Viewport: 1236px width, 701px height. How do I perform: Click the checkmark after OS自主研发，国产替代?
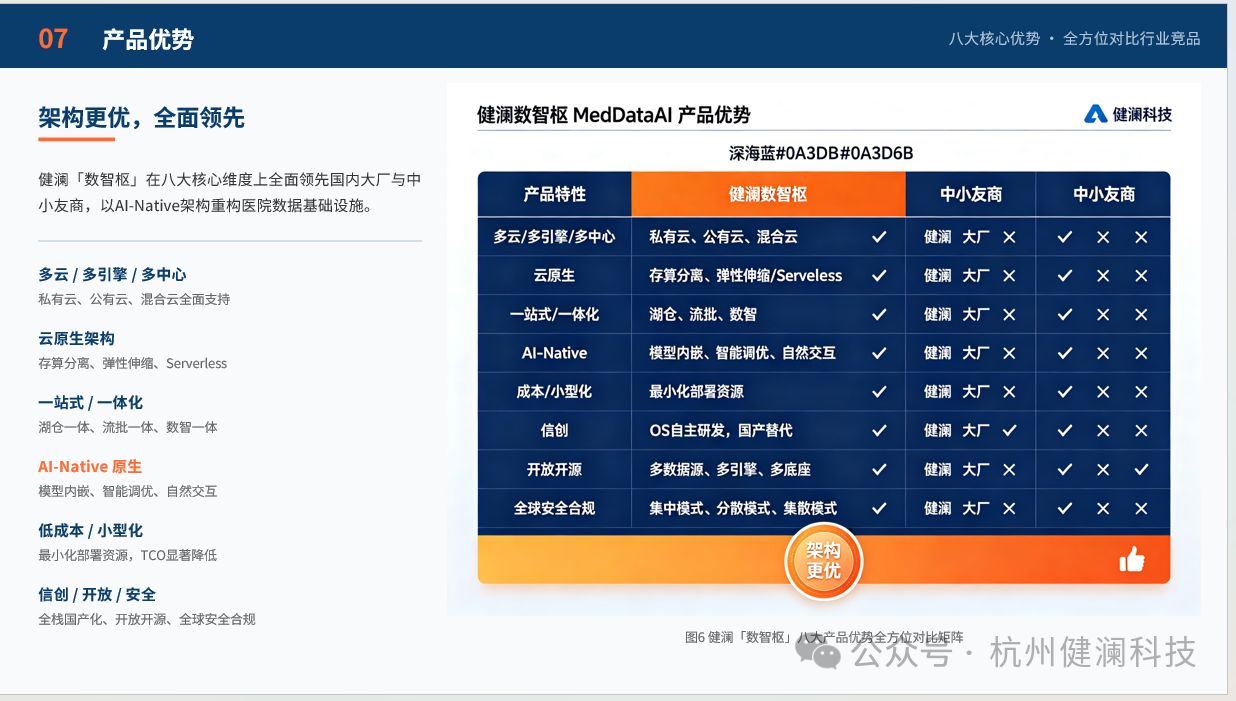pyautogui.click(x=879, y=431)
